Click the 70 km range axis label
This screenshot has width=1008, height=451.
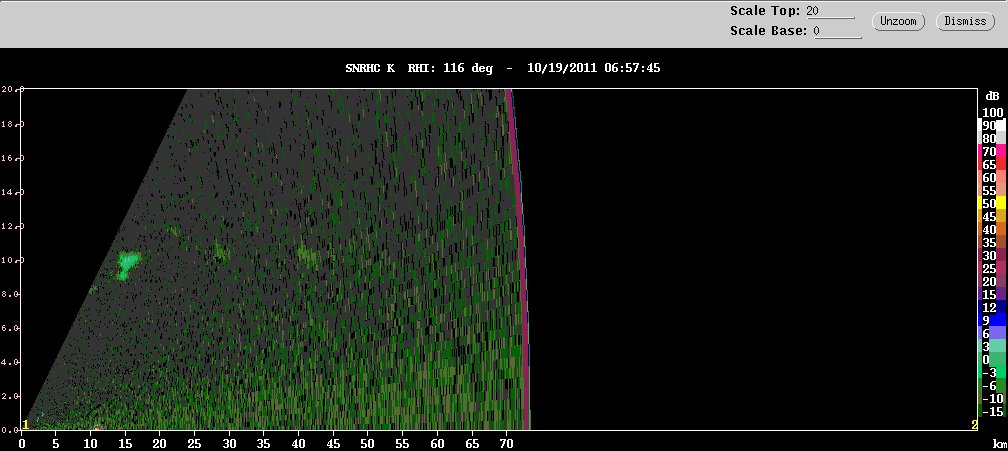506,443
